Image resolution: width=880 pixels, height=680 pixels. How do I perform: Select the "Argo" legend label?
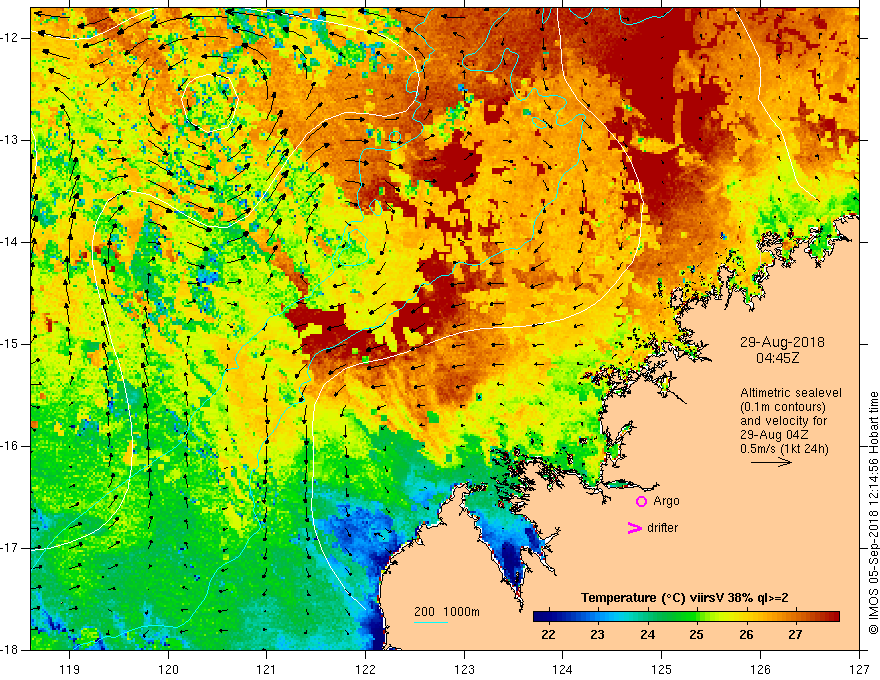click(x=666, y=501)
